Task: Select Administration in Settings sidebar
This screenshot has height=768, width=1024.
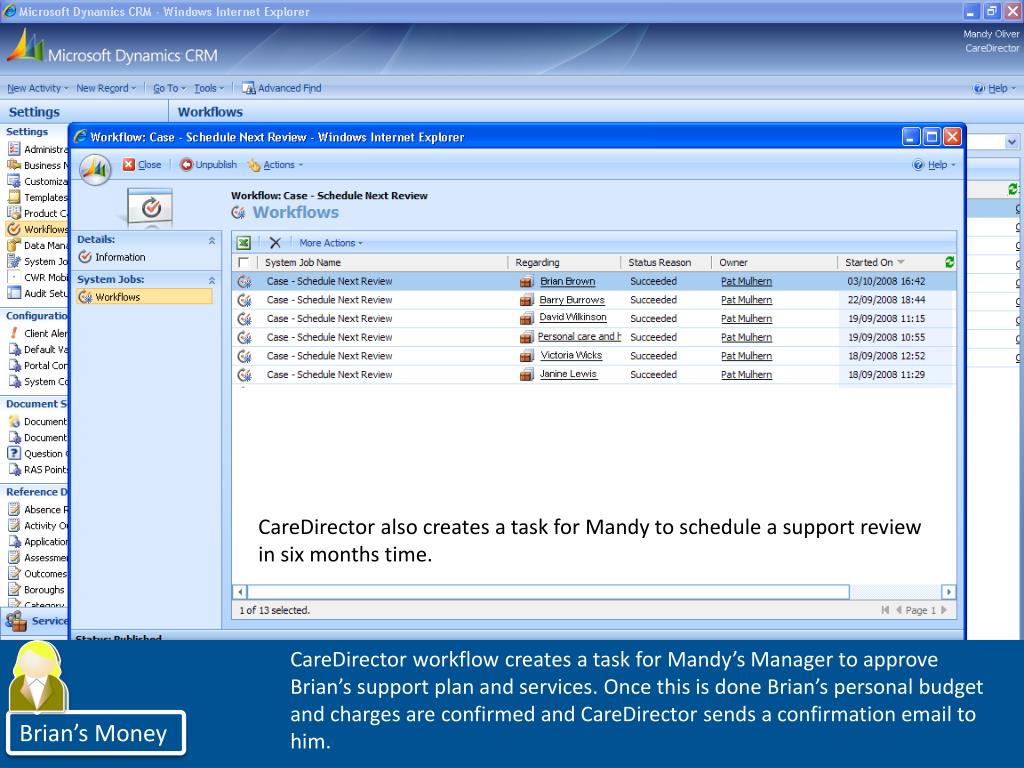Action: [37, 150]
